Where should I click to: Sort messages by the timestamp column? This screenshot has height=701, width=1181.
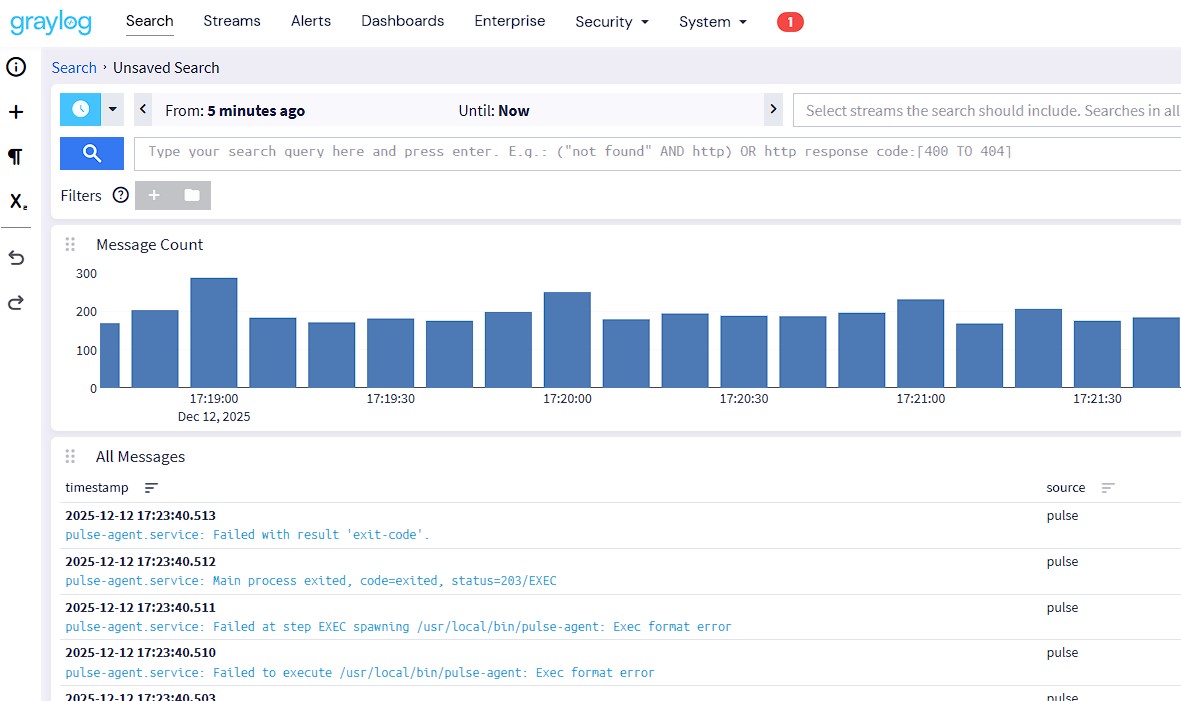click(x=151, y=488)
